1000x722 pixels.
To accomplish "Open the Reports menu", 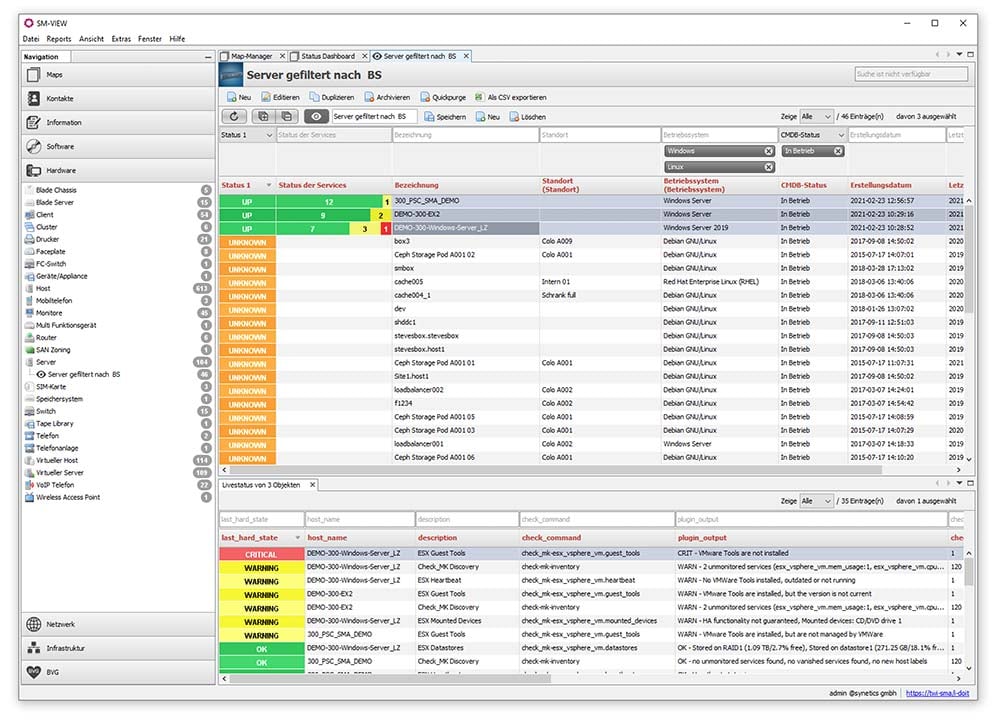I will 59,39.
